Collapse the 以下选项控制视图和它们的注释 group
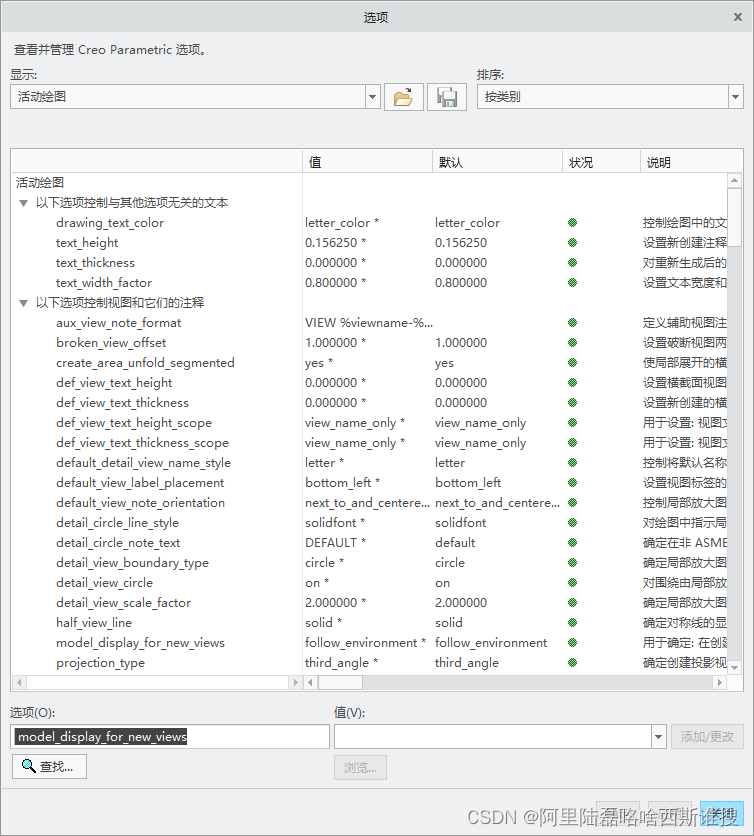Screen dimensions: 754x836 (24, 303)
